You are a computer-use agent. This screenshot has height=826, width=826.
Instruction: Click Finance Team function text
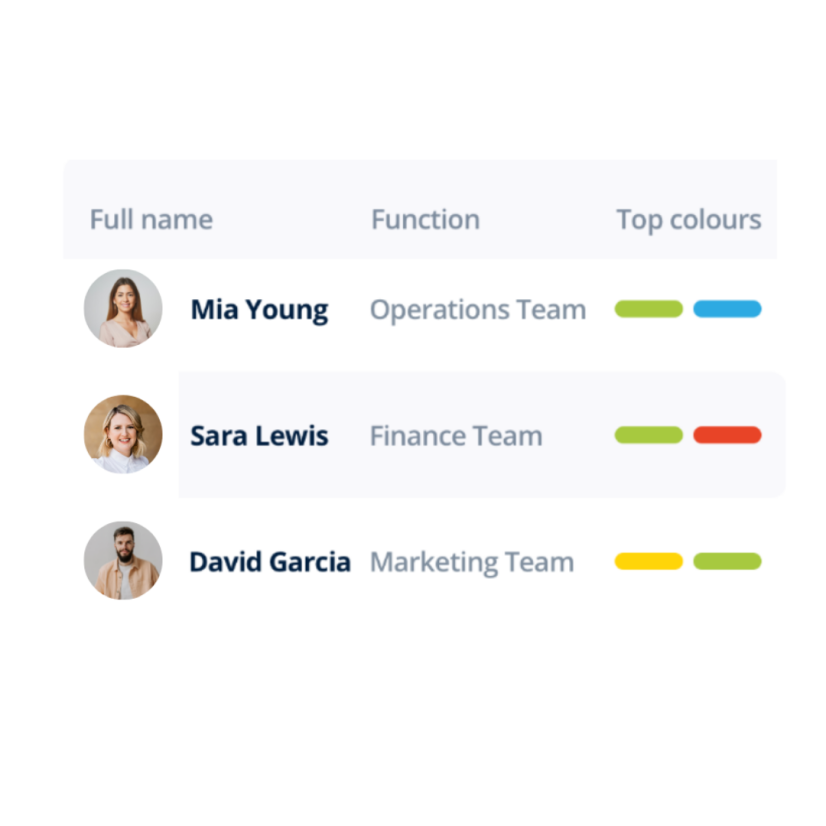coord(456,436)
